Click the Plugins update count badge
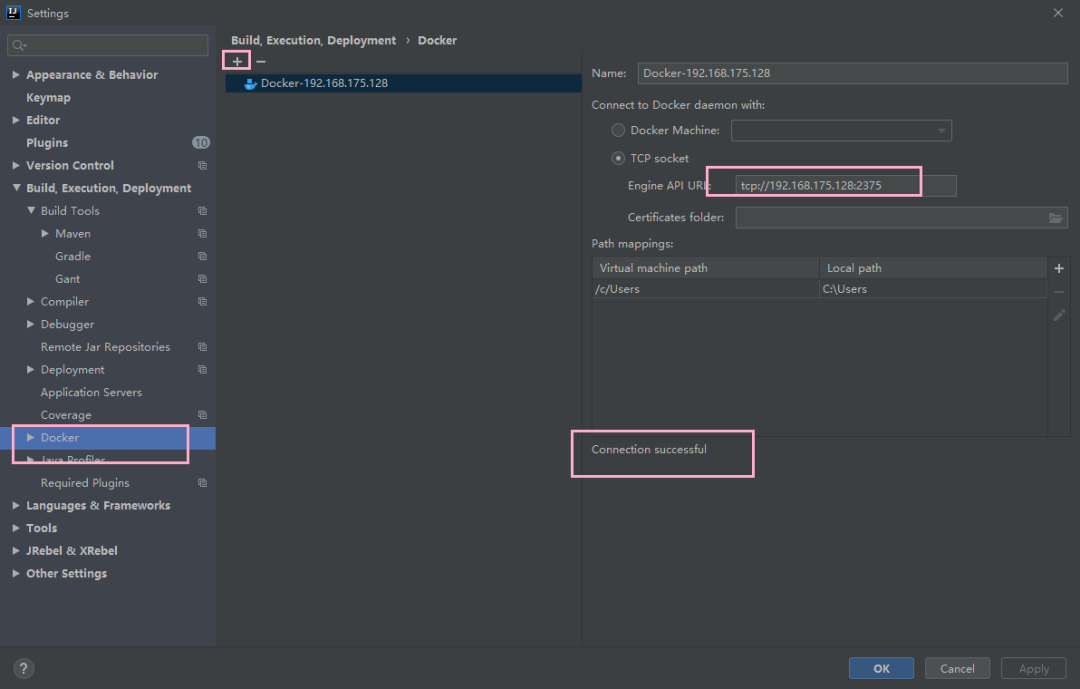1080x689 pixels. 200,143
